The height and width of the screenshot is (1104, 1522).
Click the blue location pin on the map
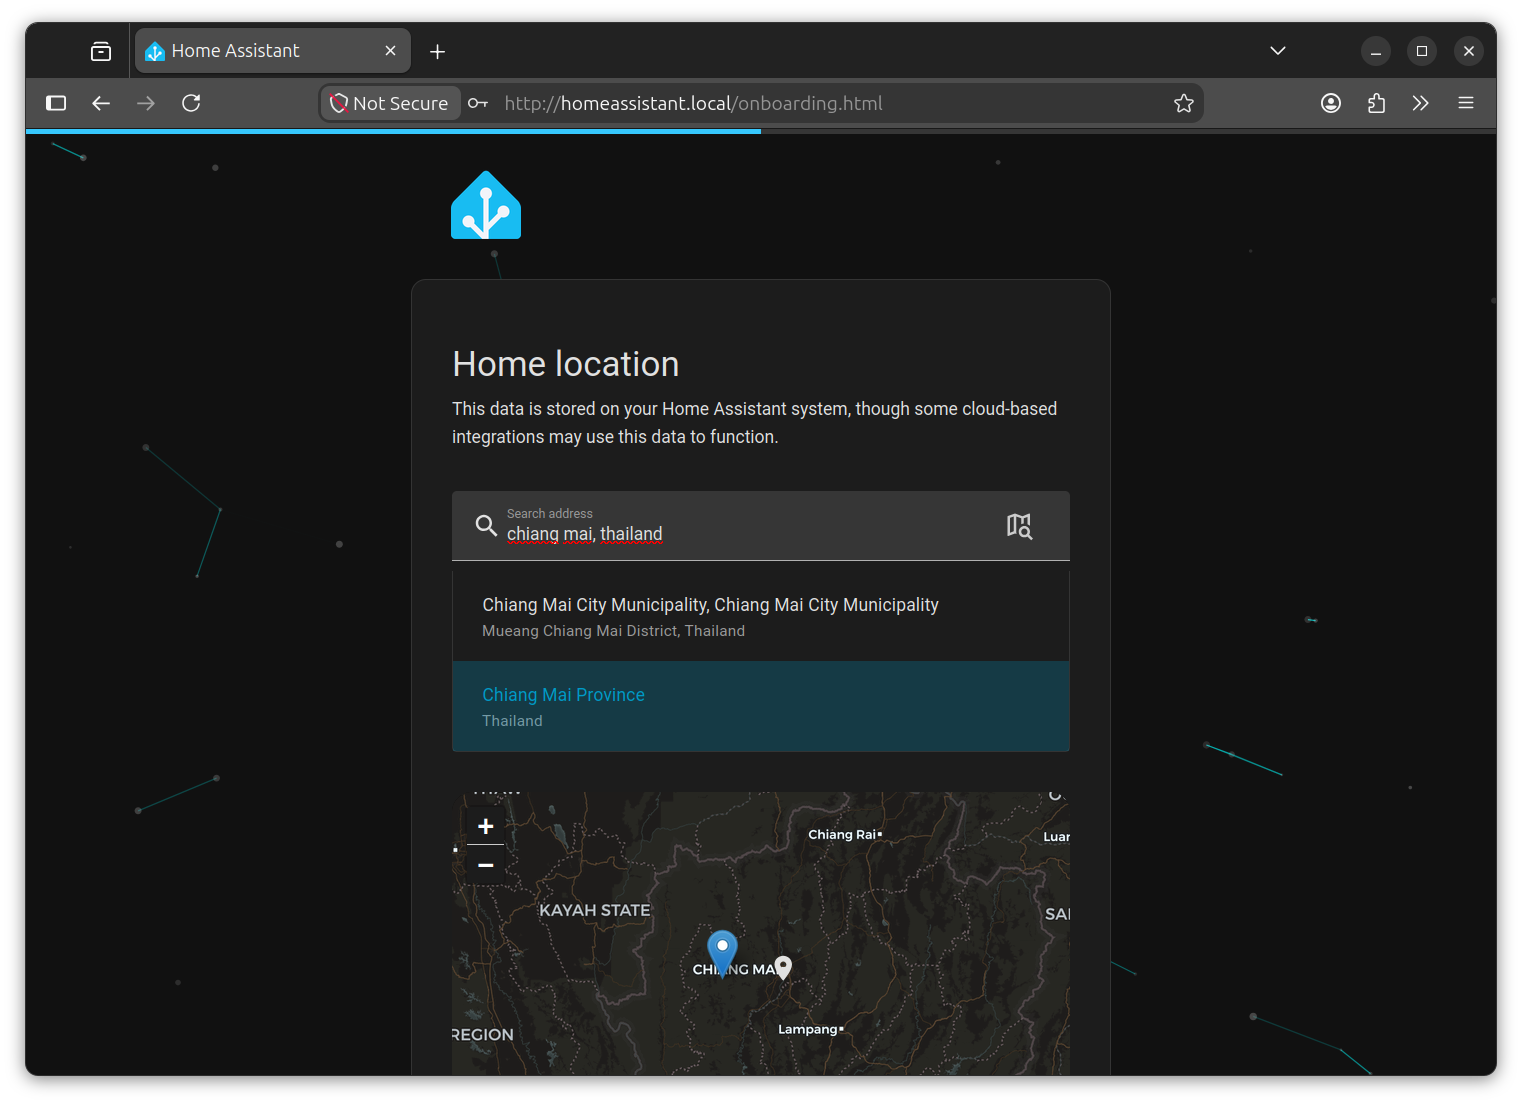pyautogui.click(x=722, y=953)
